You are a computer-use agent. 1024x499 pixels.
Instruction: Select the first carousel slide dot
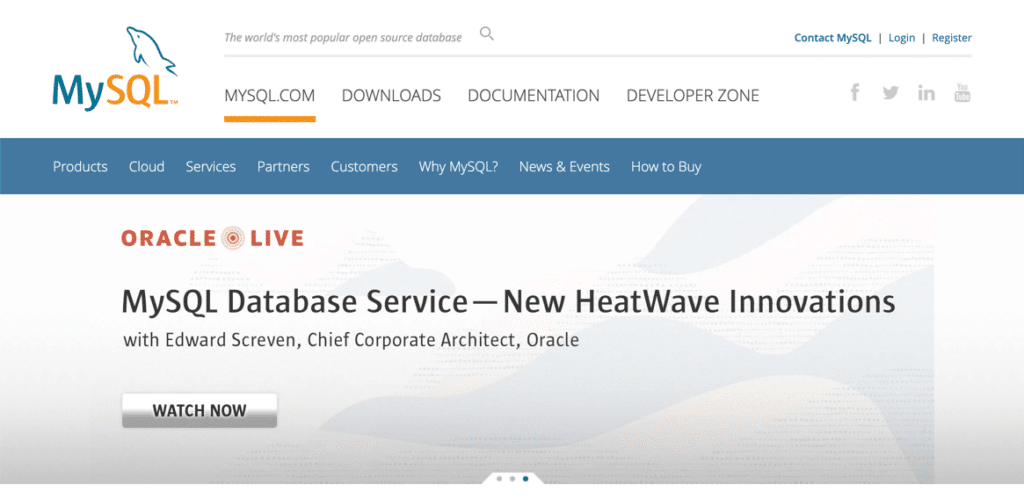pos(499,479)
